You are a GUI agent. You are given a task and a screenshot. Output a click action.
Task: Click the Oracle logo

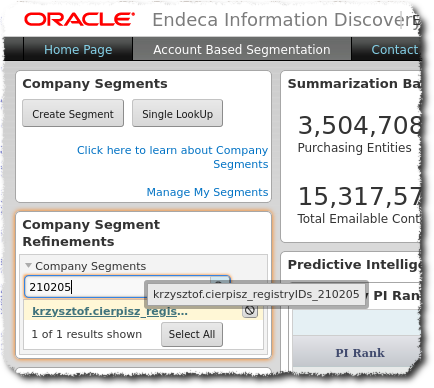[x=79, y=19]
